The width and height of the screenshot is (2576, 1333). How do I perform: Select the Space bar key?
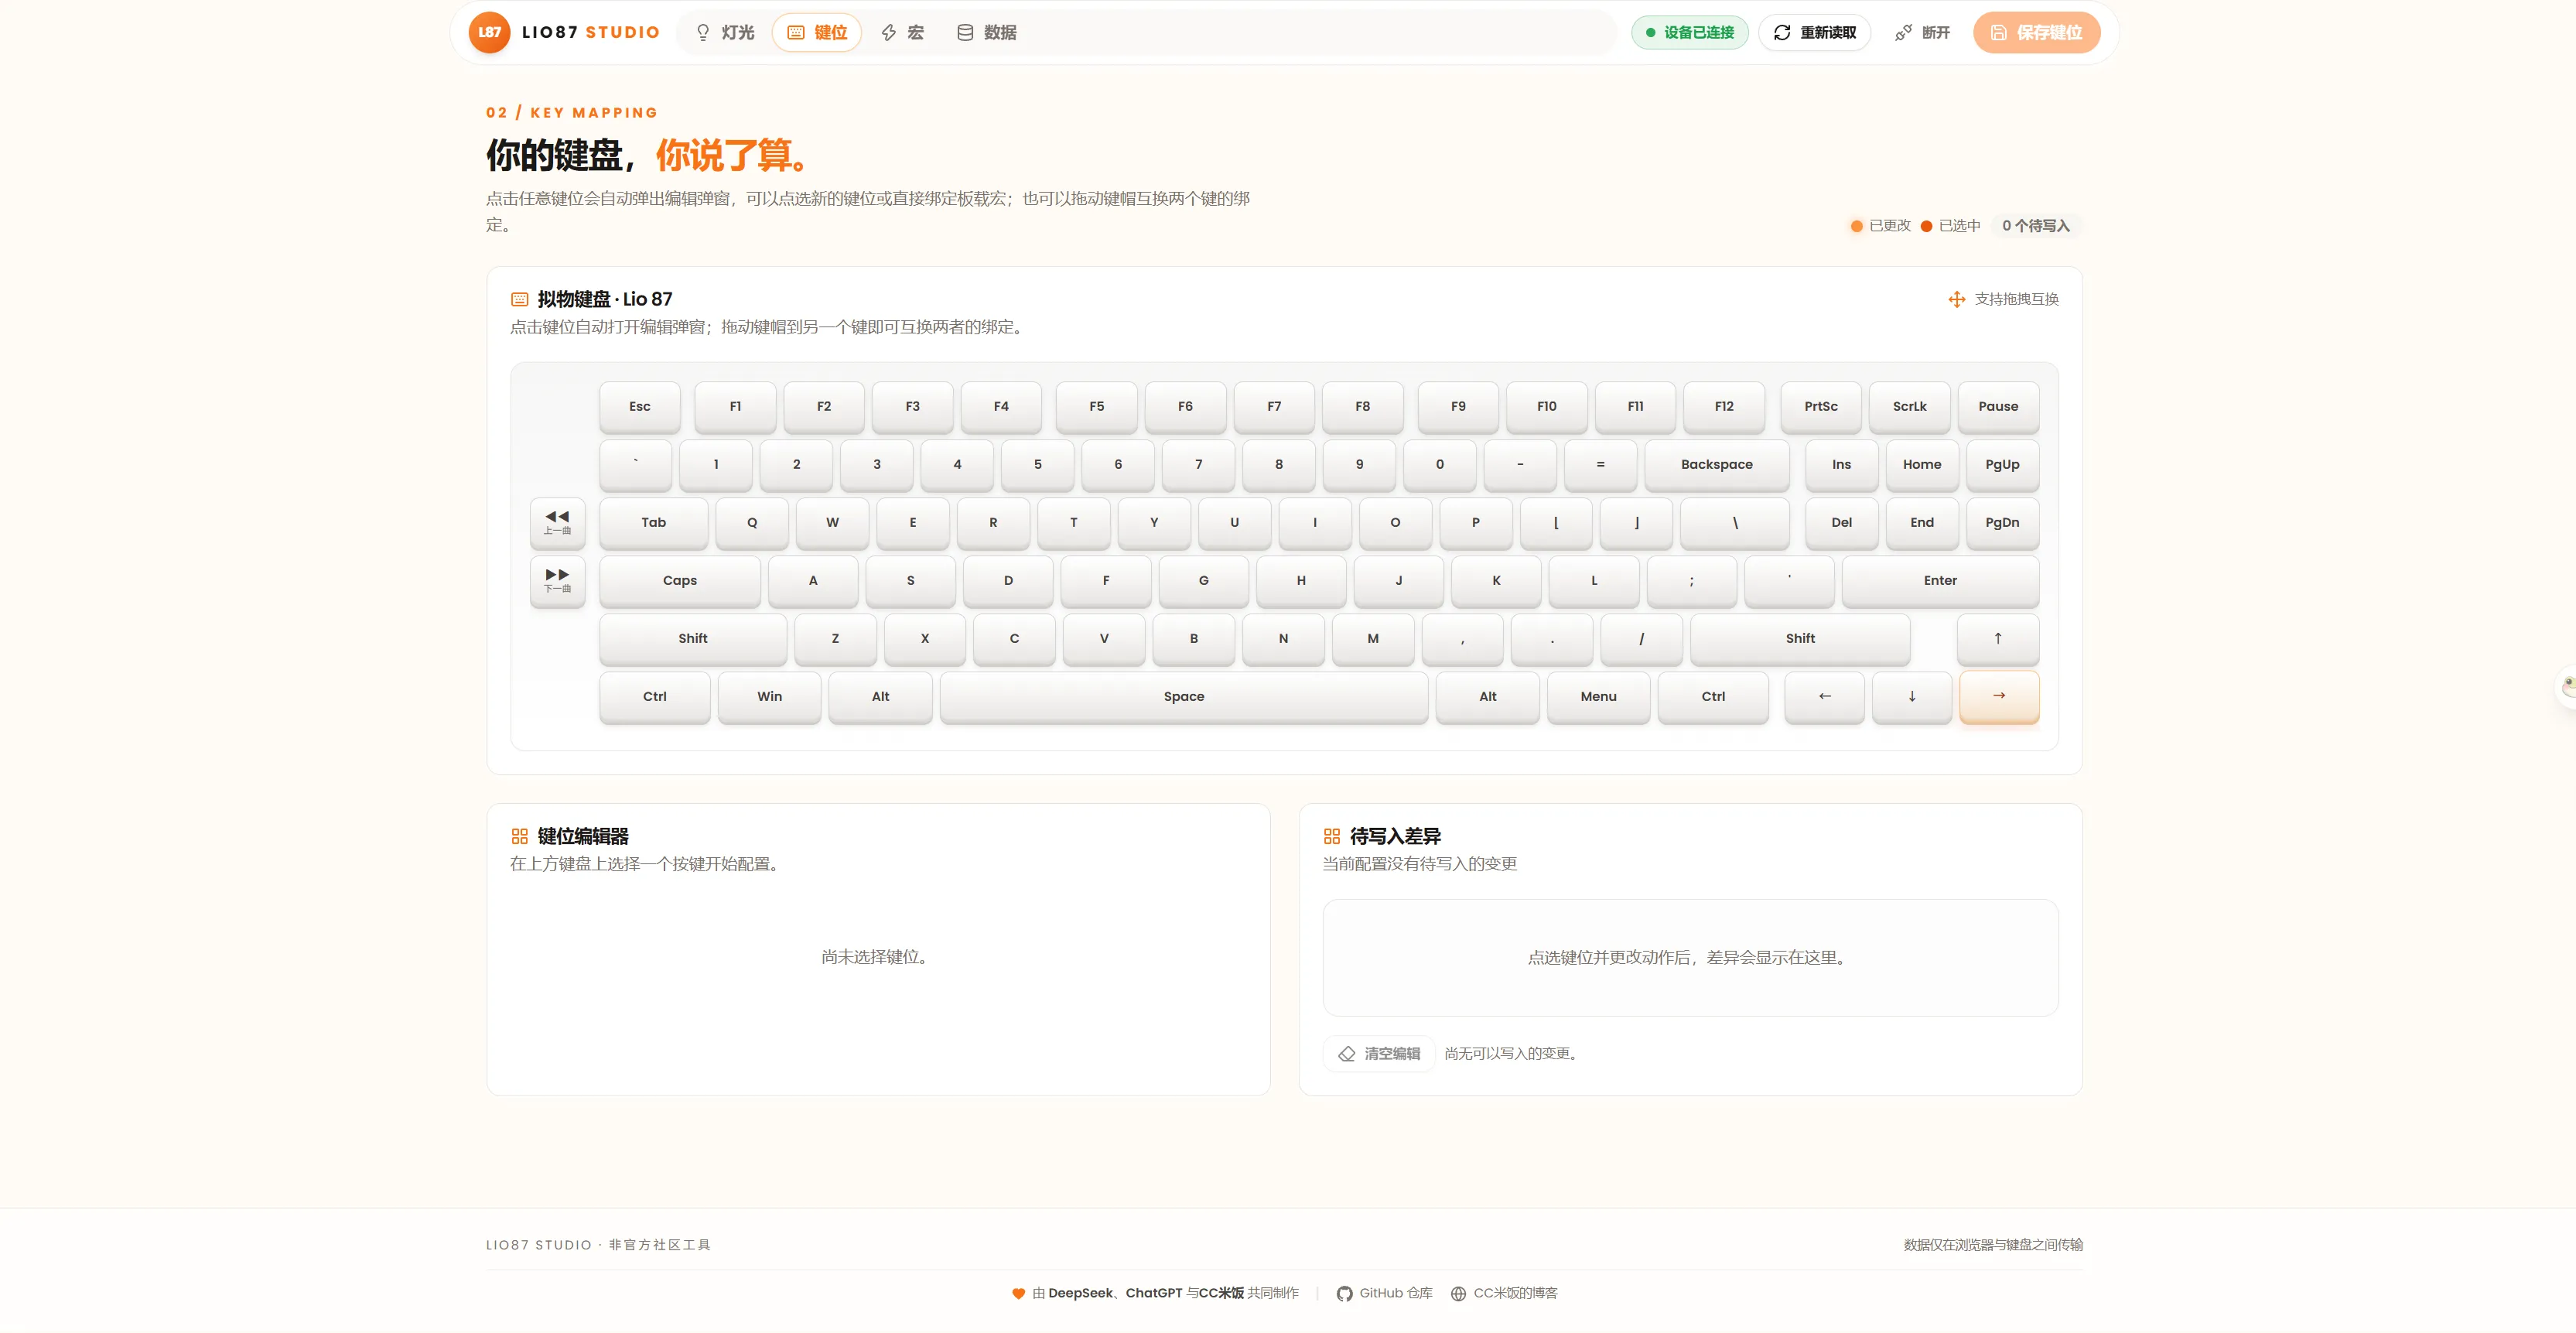click(x=1184, y=696)
